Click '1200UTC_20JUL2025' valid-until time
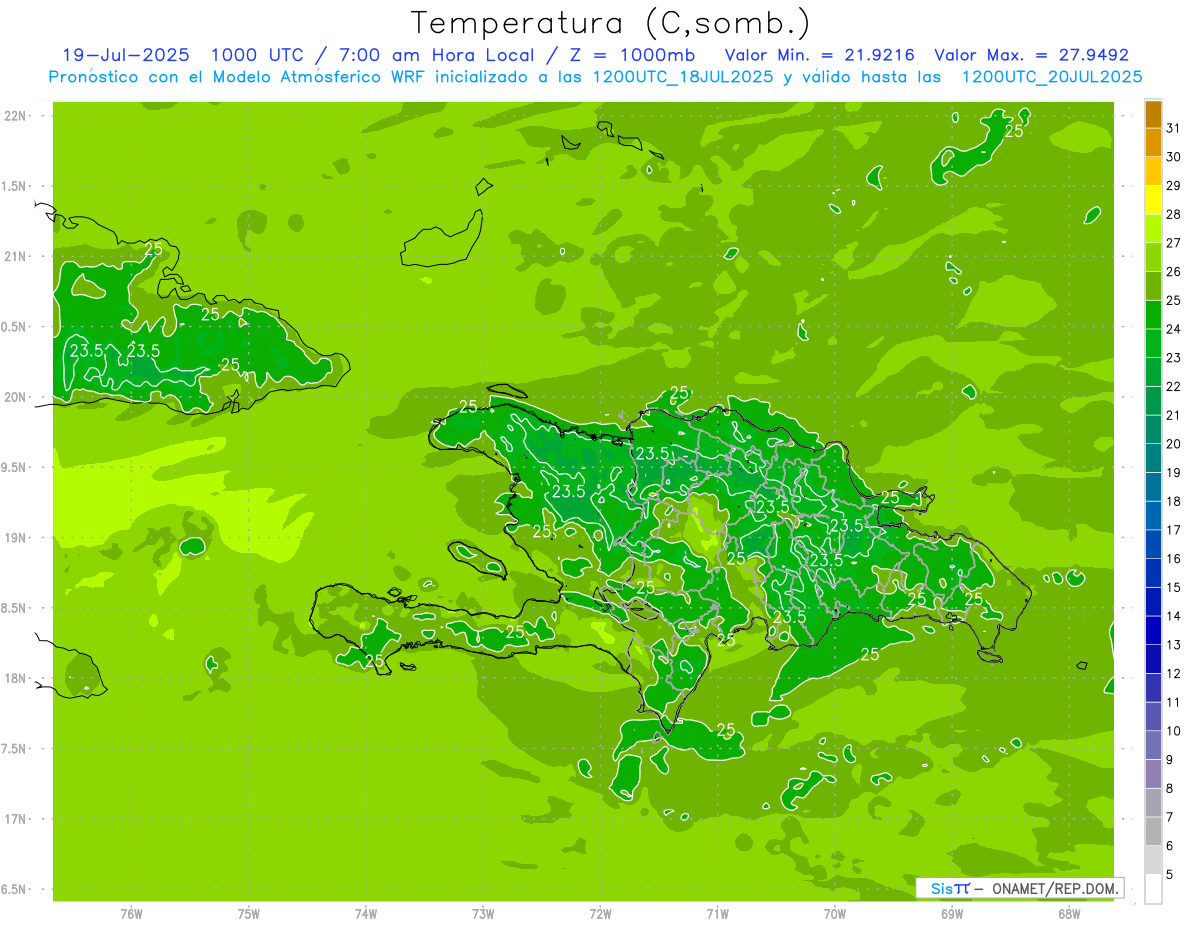1200x927 pixels. [x=1052, y=77]
